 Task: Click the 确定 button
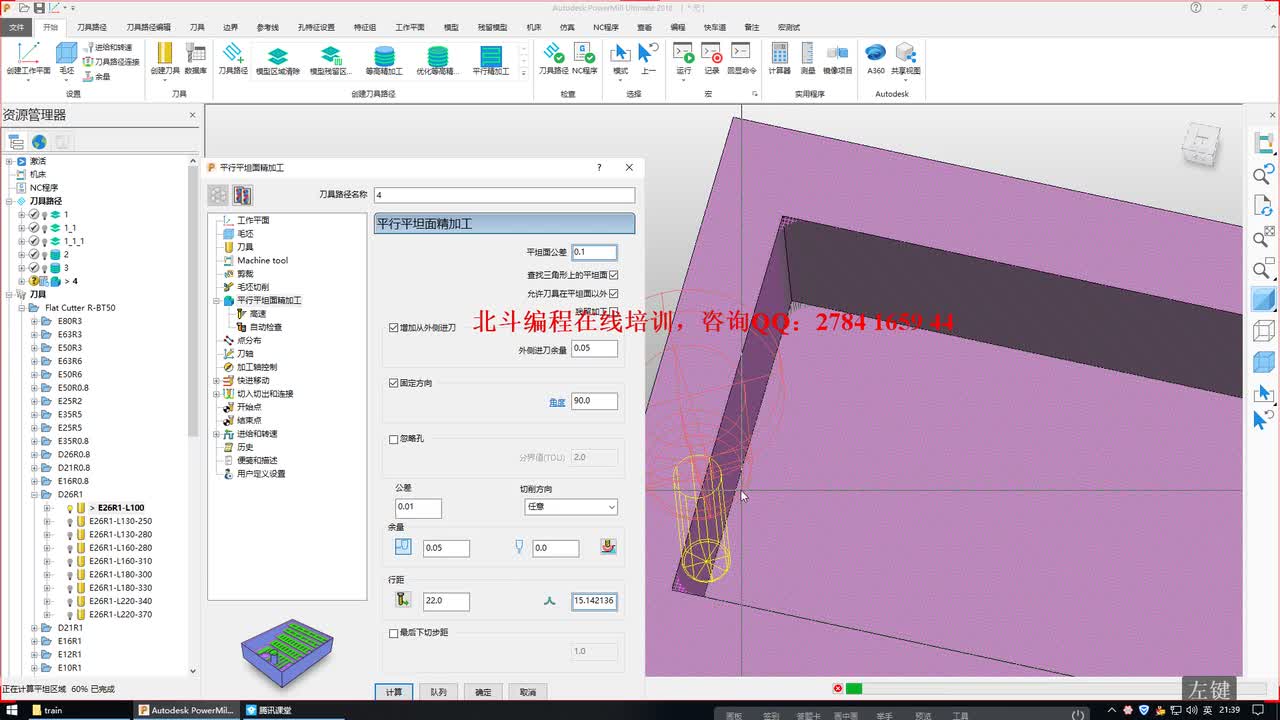click(483, 692)
